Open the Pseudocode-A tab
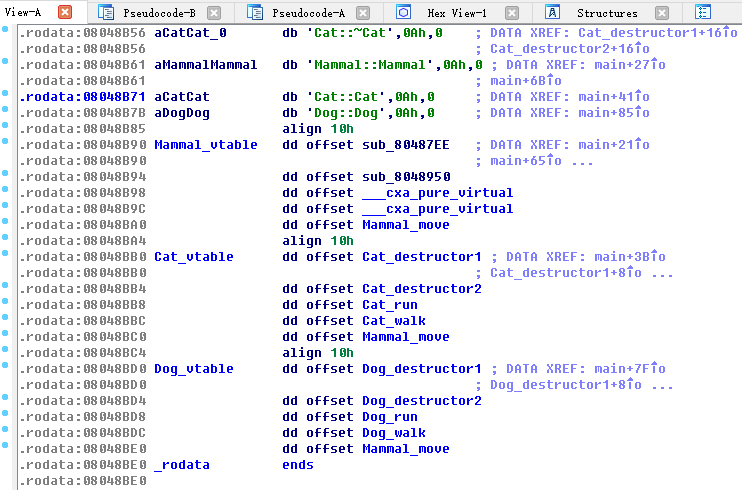This screenshot has height=490, width=742. (x=308, y=13)
